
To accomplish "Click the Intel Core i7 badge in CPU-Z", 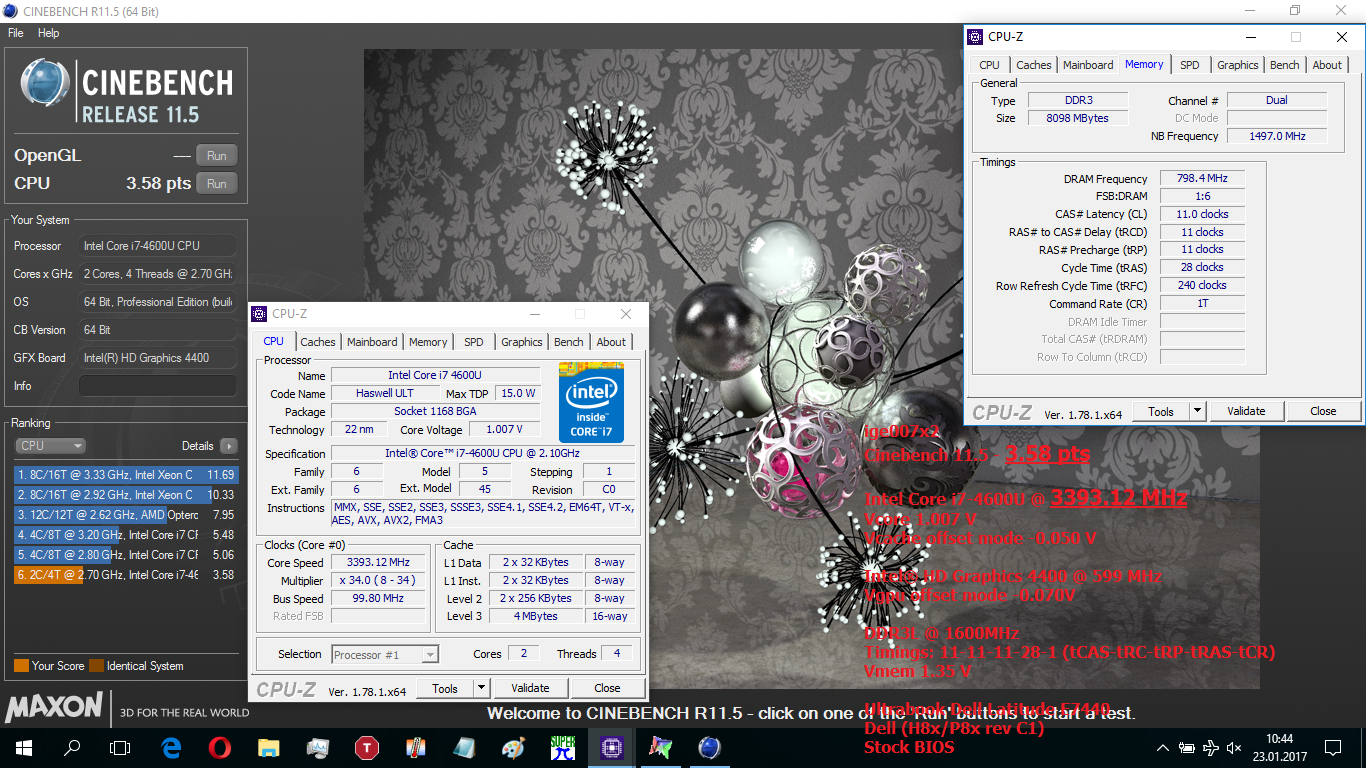I will pyautogui.click(x=591, y=403).
